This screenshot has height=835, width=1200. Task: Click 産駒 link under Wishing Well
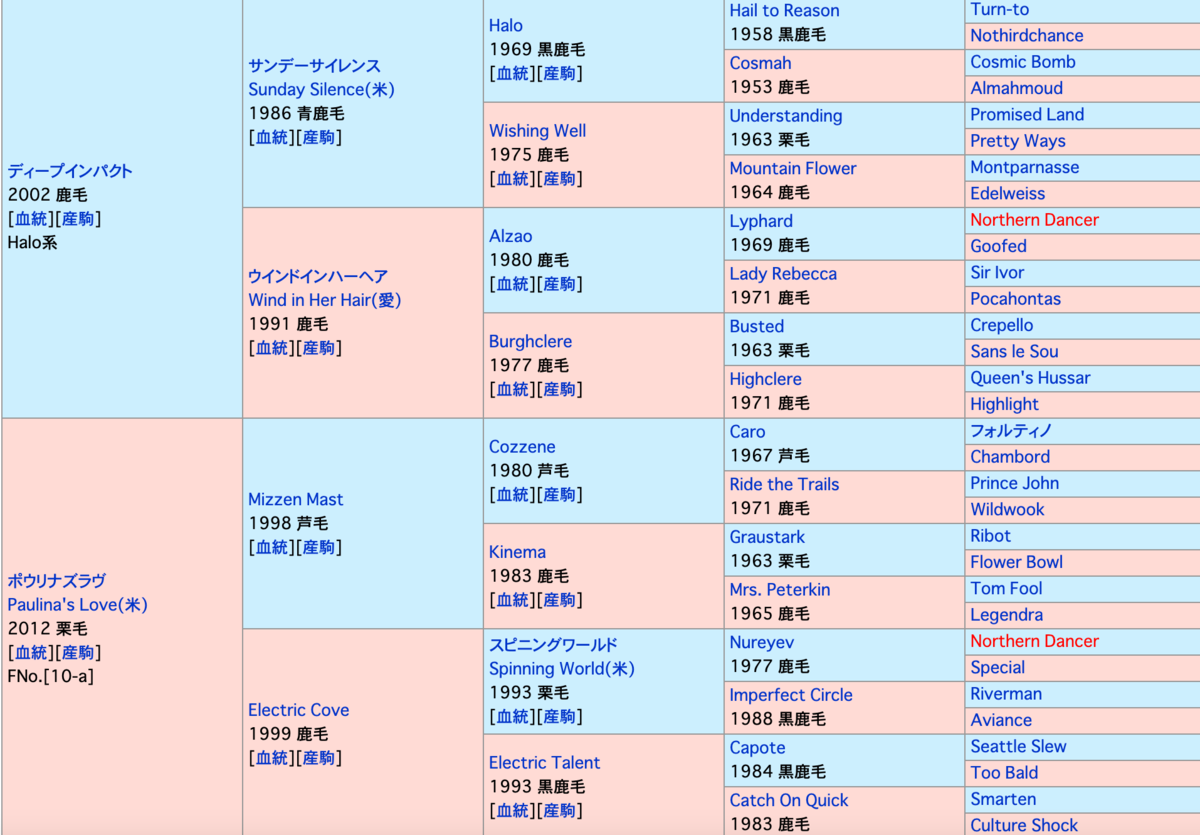[560, 178]
